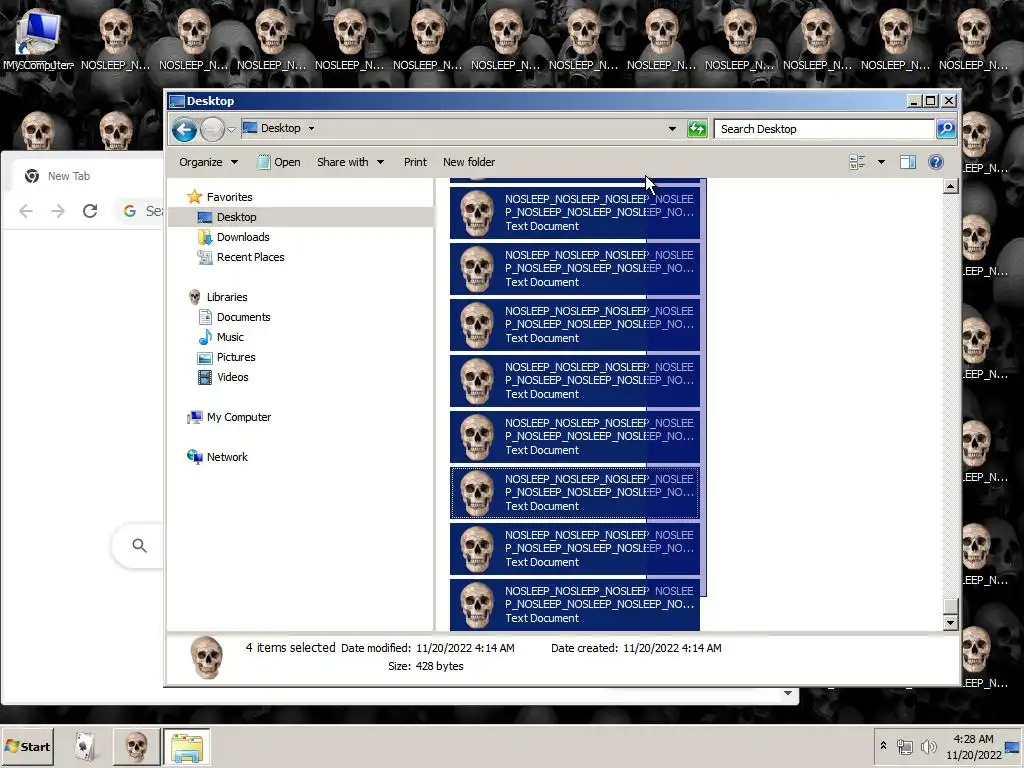Expand the Desktop breadcrumb arrow

(312, 129)
